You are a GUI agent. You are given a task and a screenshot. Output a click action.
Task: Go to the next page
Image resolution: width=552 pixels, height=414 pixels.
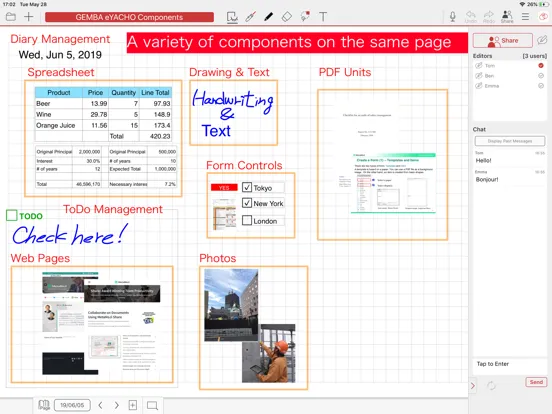tap(117, 405)
